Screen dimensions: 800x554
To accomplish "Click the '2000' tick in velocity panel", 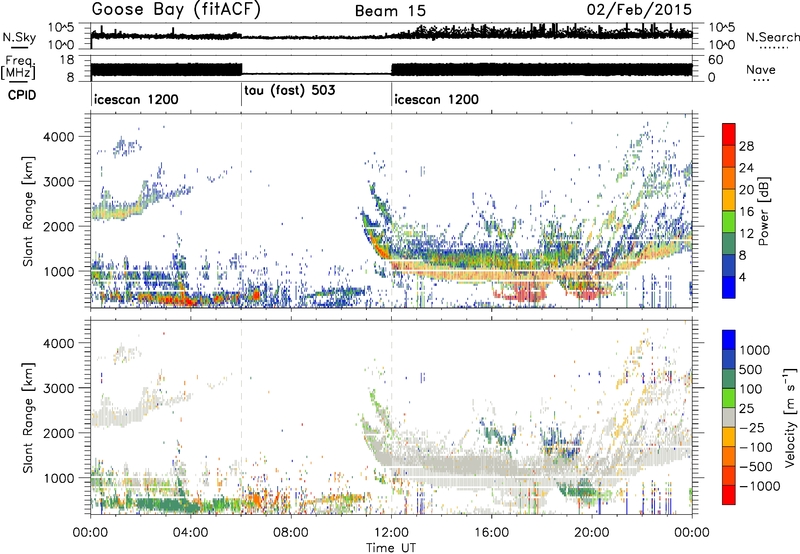I will [x=59, y=433].
